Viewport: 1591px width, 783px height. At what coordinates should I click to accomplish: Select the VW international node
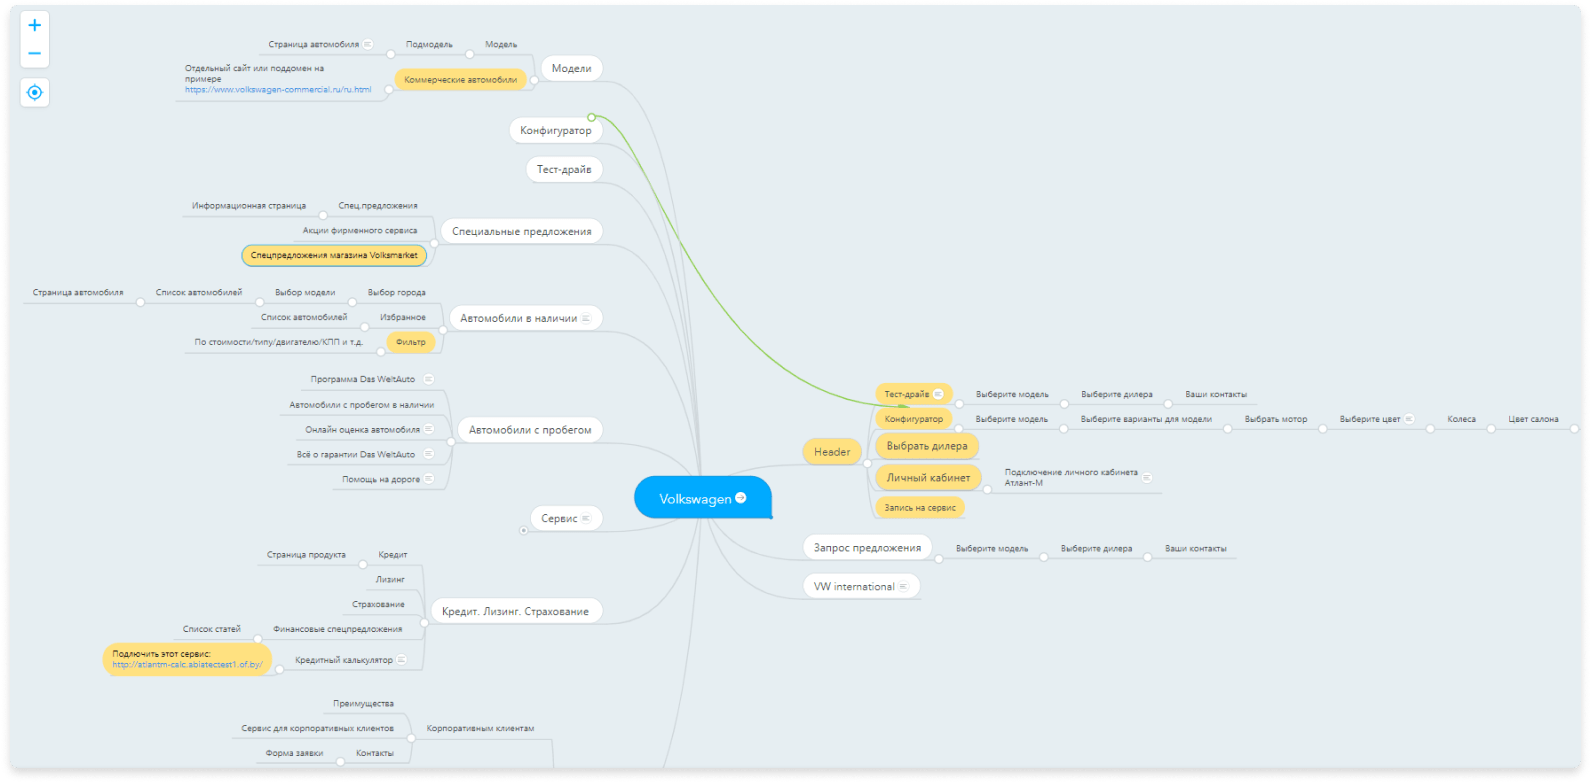tap(861, 587)
